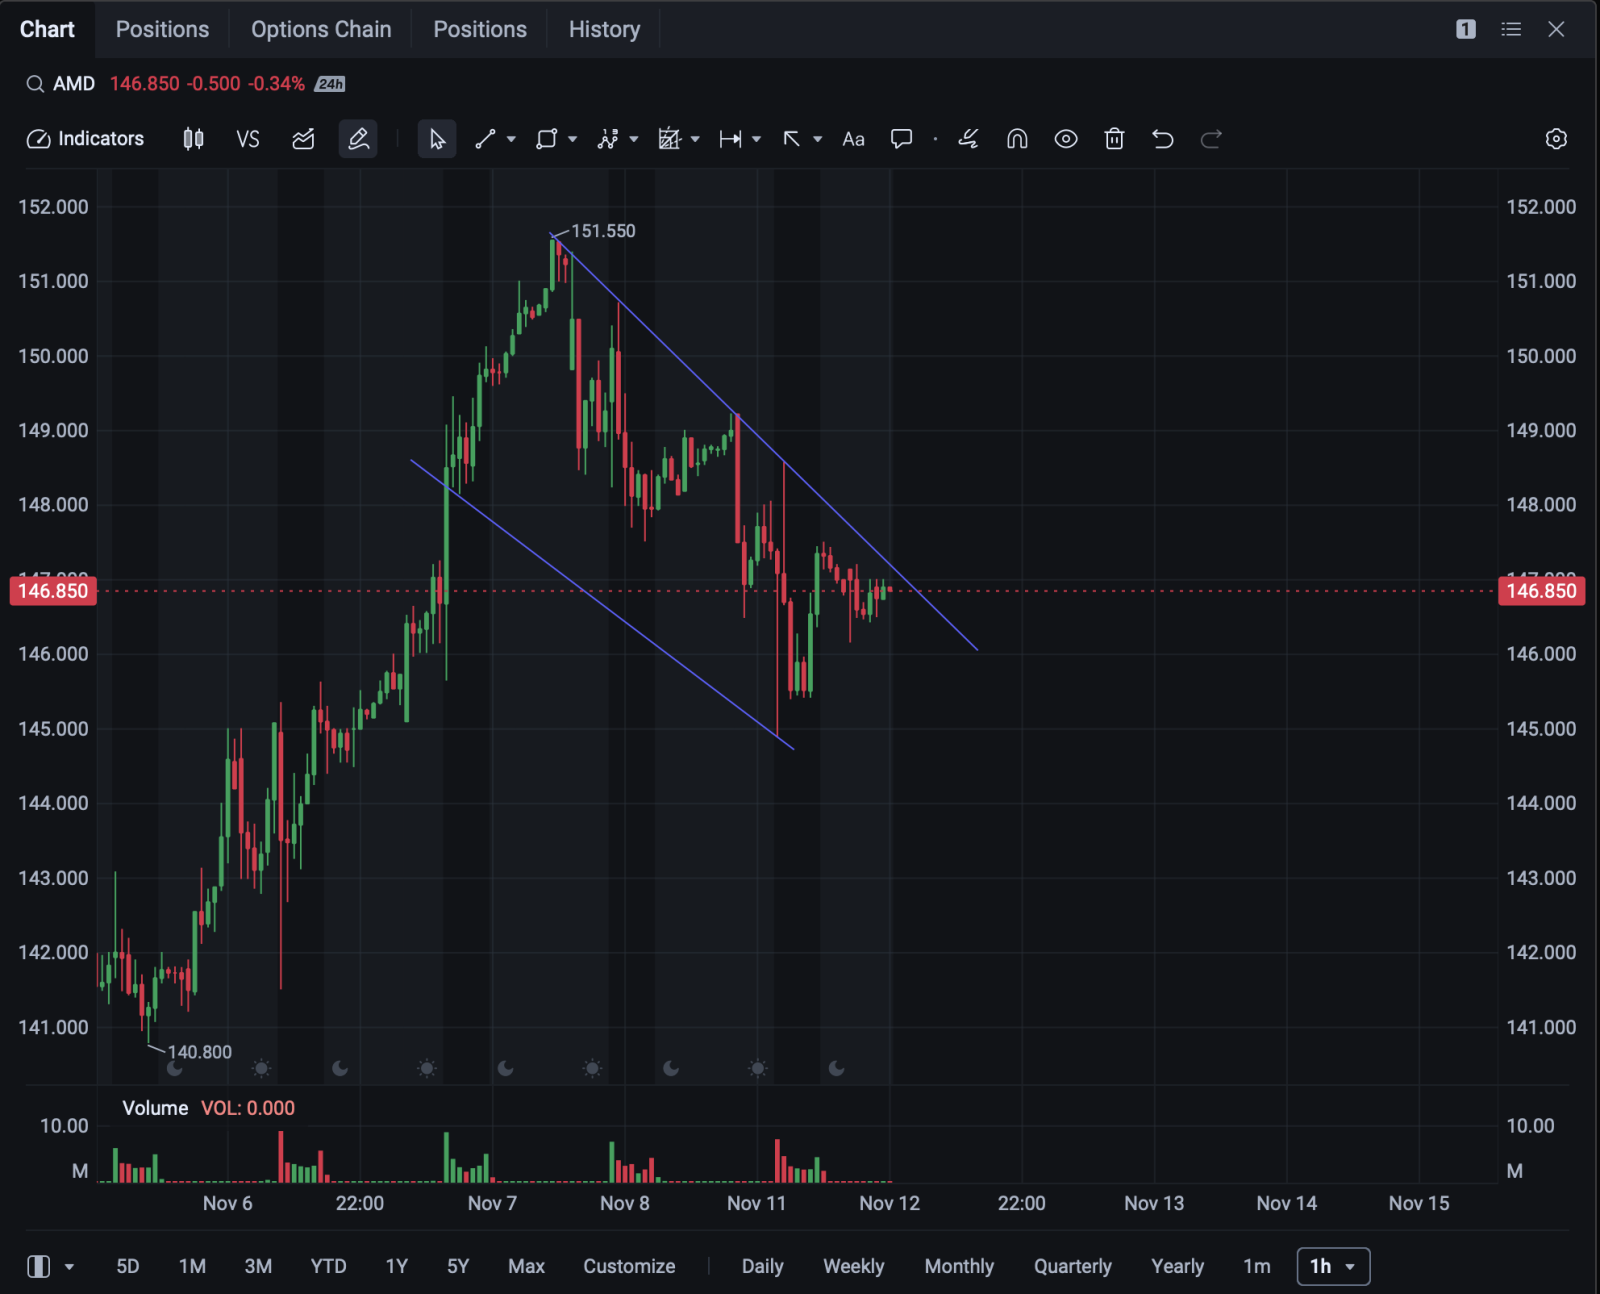The height and width of the screenshot is (1294, 1600).
Task: Switch to the Quarterly interval
Action: tap(1072, 1267)
